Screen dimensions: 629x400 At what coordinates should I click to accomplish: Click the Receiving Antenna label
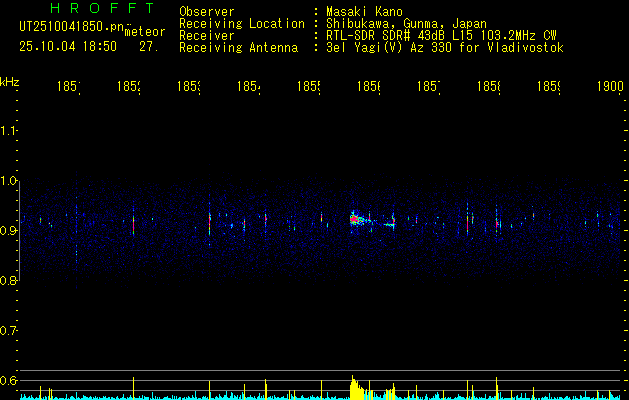pyautogui.click(x=238, y=48)
